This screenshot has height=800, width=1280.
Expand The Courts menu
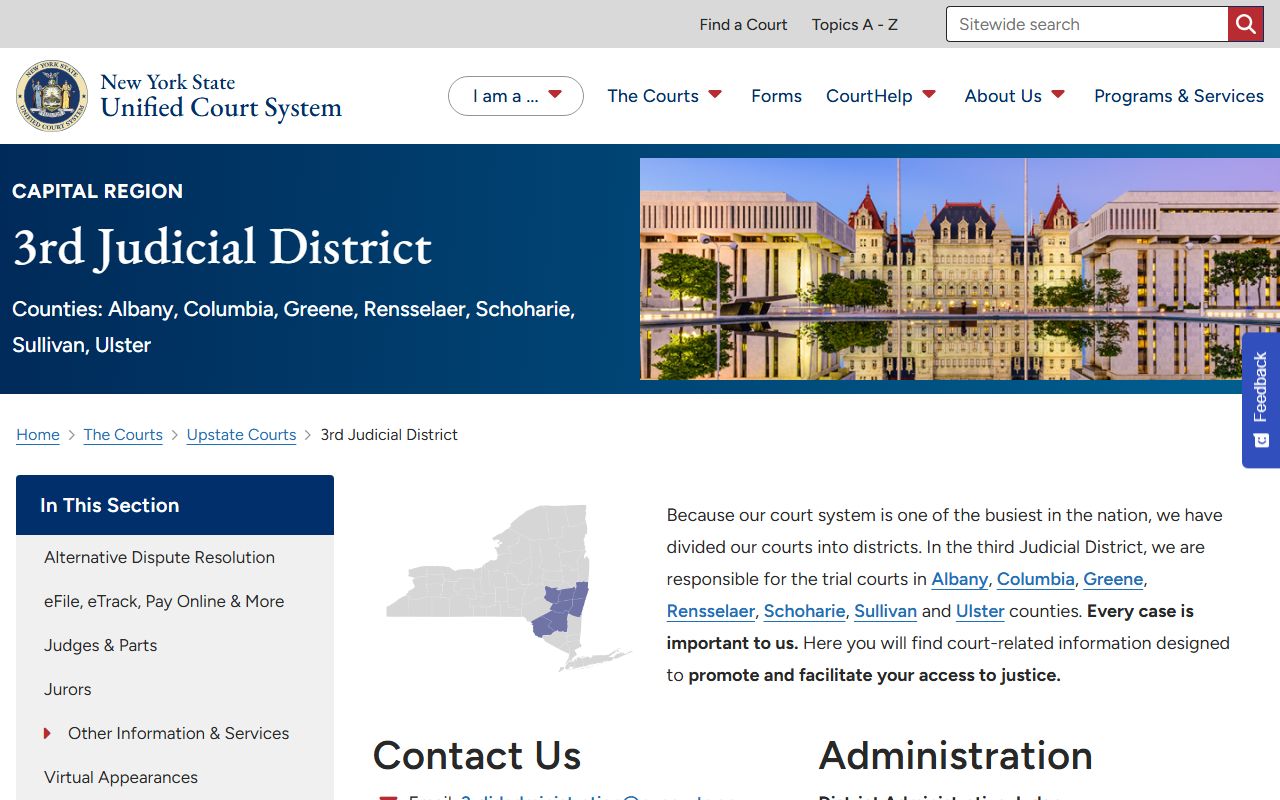tap(665, 96)
